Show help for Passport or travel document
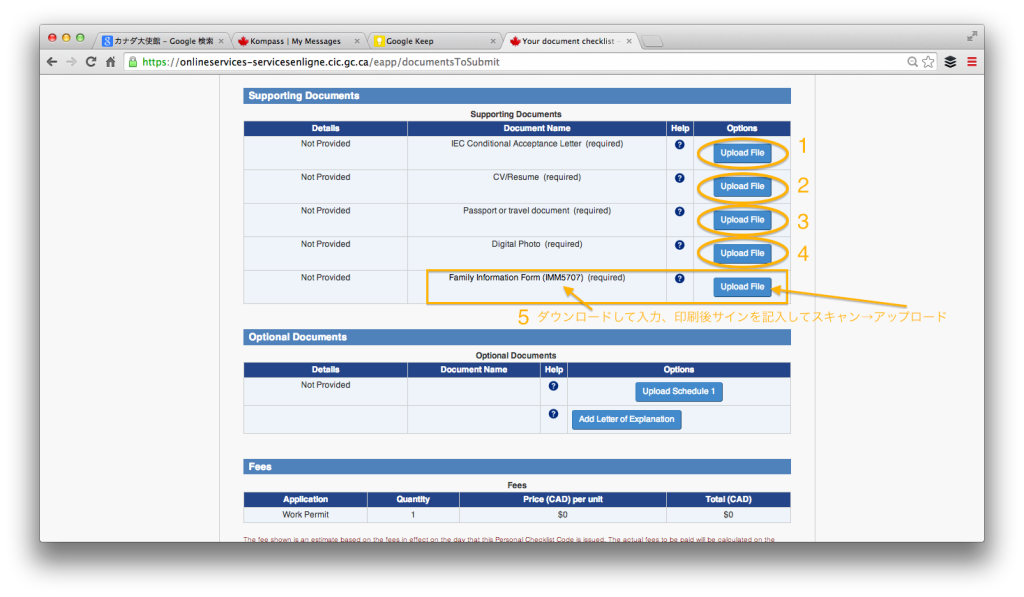This screenshot has width=1024, height=597. pyautogui.click(x=680, y=212)
